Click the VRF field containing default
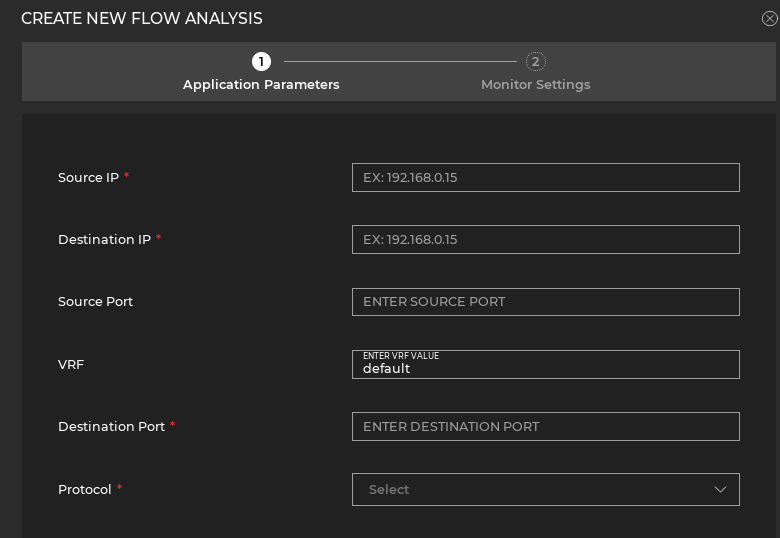This screenshot has height=538, width=780. pyautogui.click(x=545, y=365)
